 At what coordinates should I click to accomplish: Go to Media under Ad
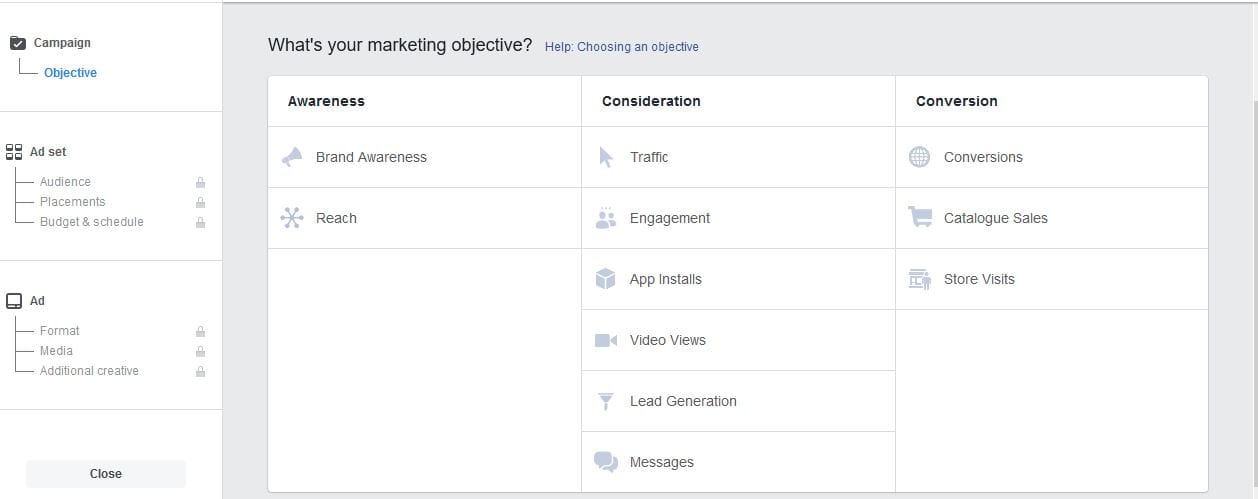point(56,351)
